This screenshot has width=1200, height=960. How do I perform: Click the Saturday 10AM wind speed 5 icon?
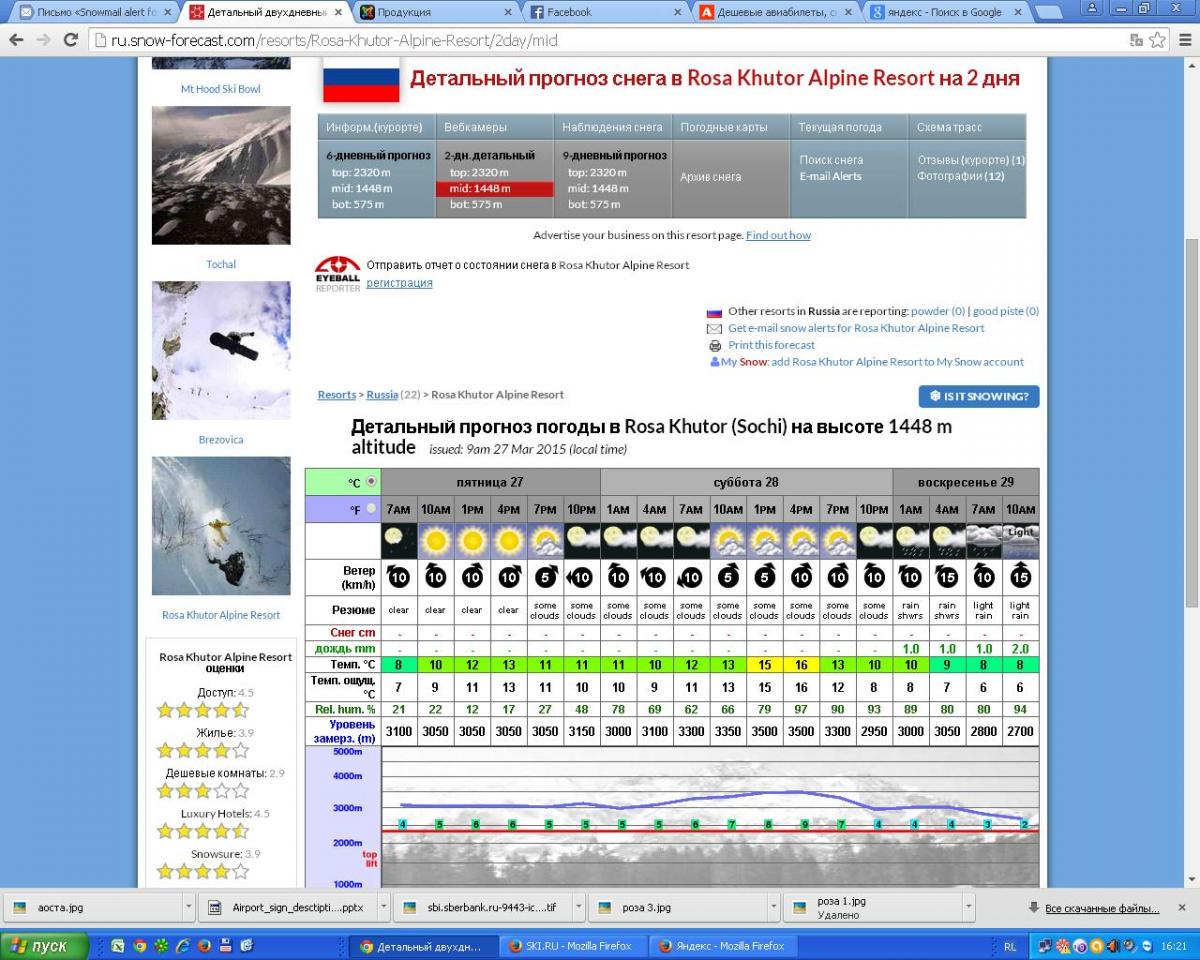pos(728,577)
